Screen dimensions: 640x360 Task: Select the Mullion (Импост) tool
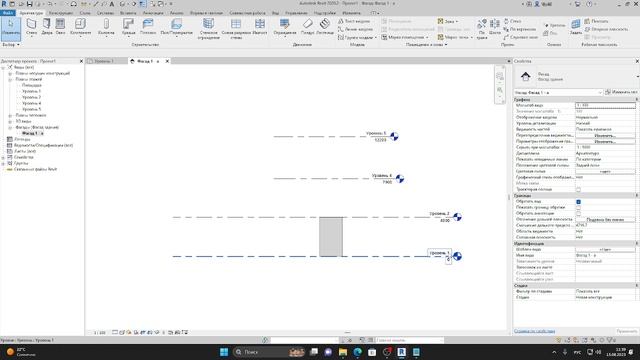tap(260, 27)
